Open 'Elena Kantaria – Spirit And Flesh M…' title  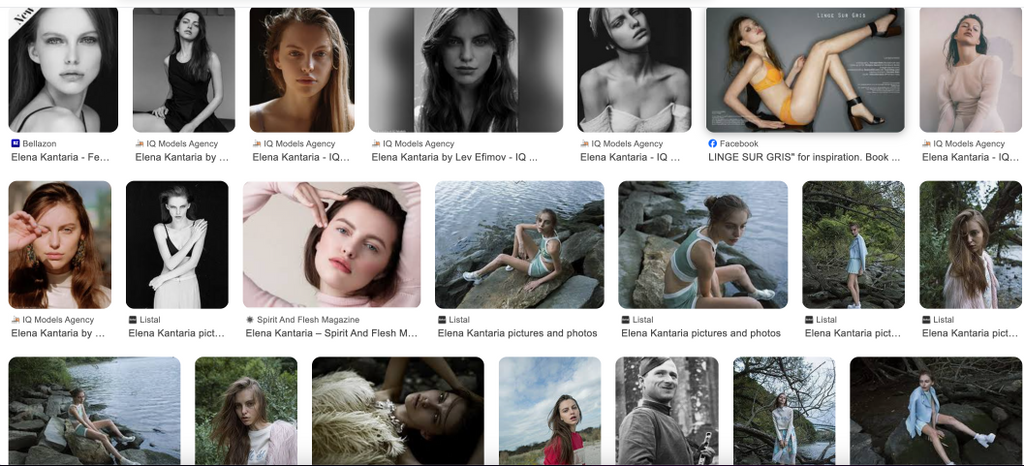[x=331, y=334]
